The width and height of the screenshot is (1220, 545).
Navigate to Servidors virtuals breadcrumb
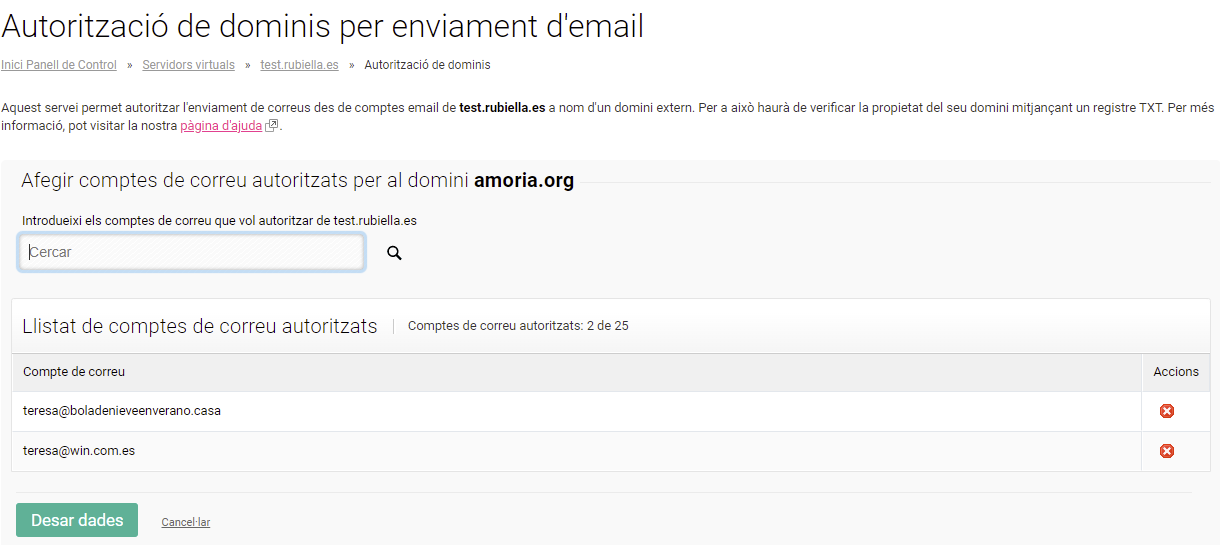click(x=188, y=65)
